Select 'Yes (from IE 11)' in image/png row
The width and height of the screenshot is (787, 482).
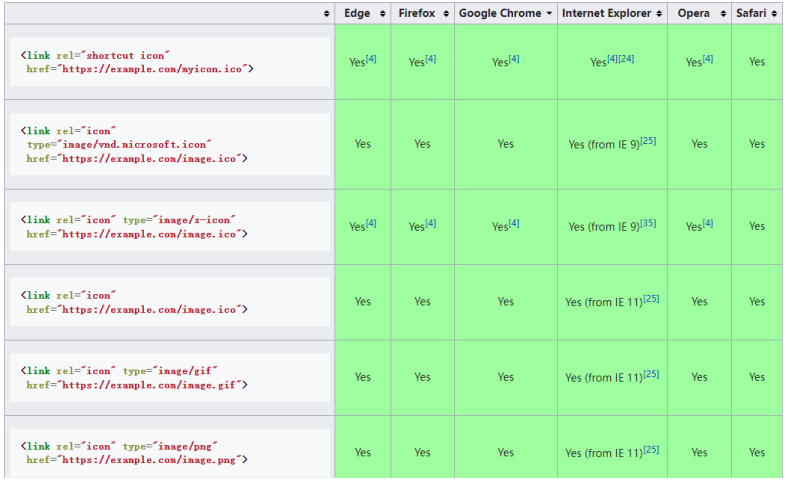click(x=604, y=453)
